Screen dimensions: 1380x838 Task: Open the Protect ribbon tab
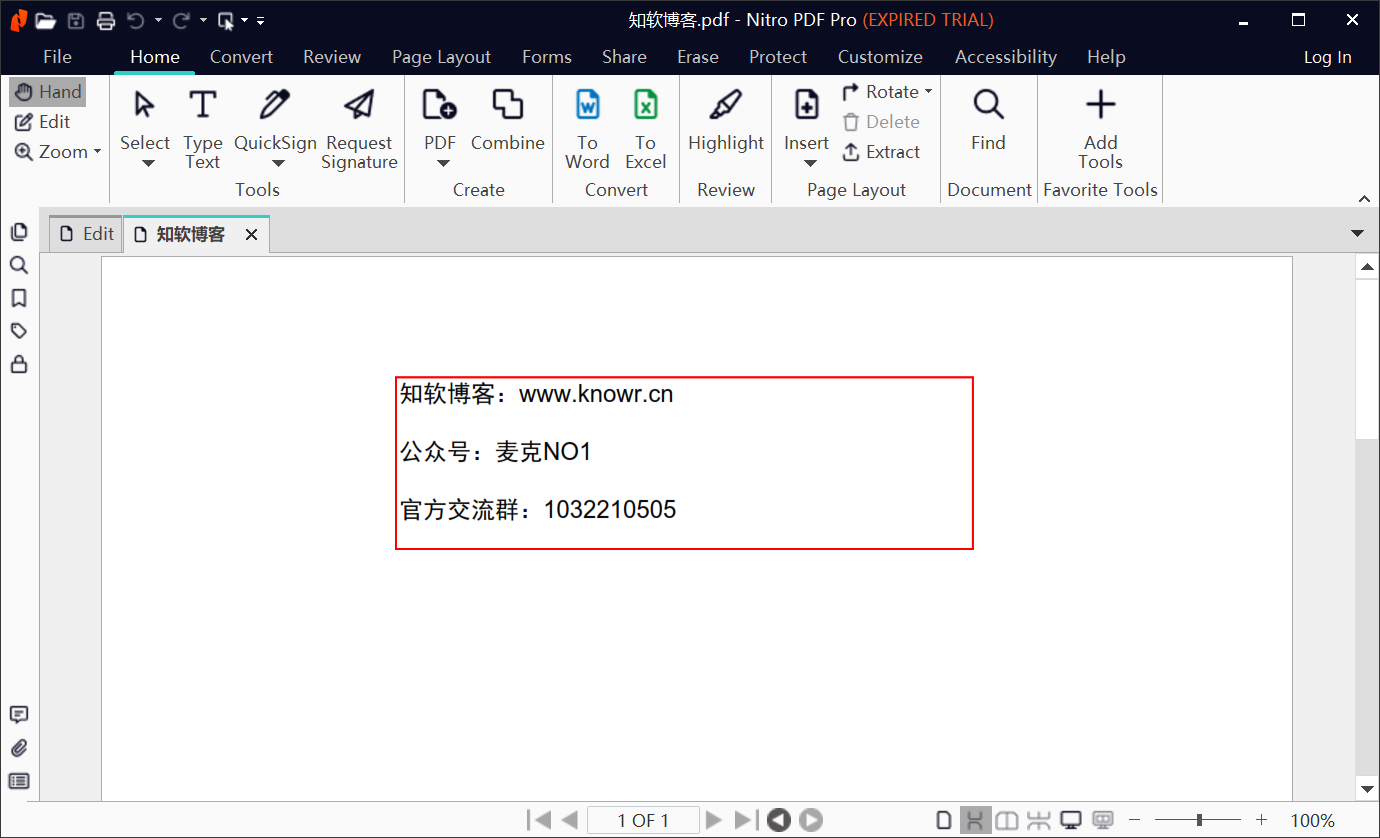[778, 57]
